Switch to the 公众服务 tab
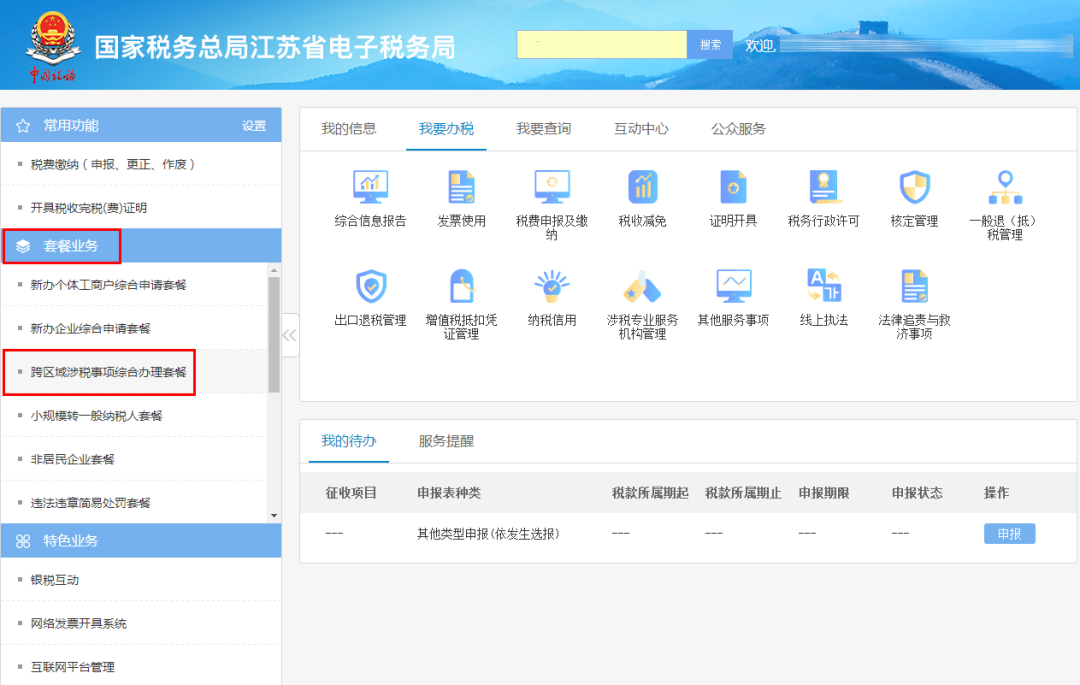The height and width of the screenshot is (685, 1080). [x=738, y=129]
